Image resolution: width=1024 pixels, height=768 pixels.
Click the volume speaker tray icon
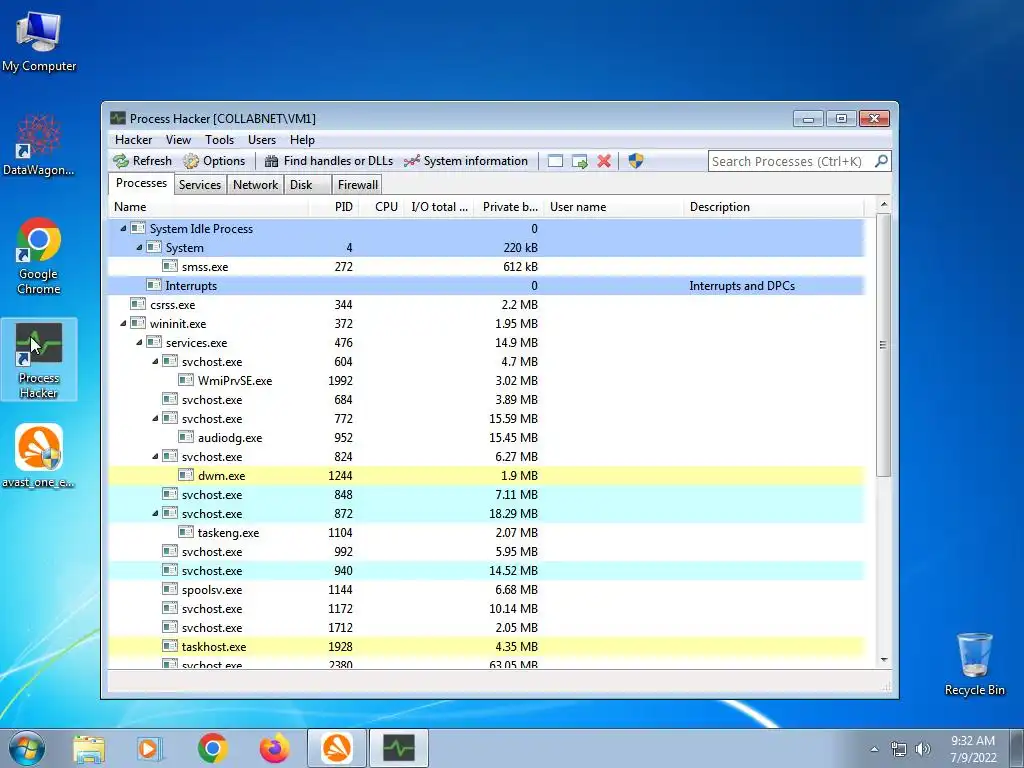click(923, 749)
